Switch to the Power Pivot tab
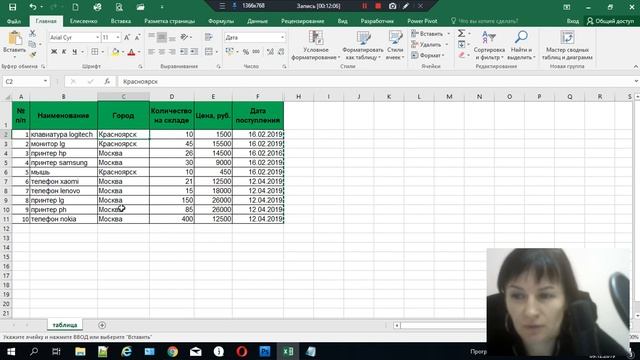This screenshot has width=640, height=360. [422, 21]
